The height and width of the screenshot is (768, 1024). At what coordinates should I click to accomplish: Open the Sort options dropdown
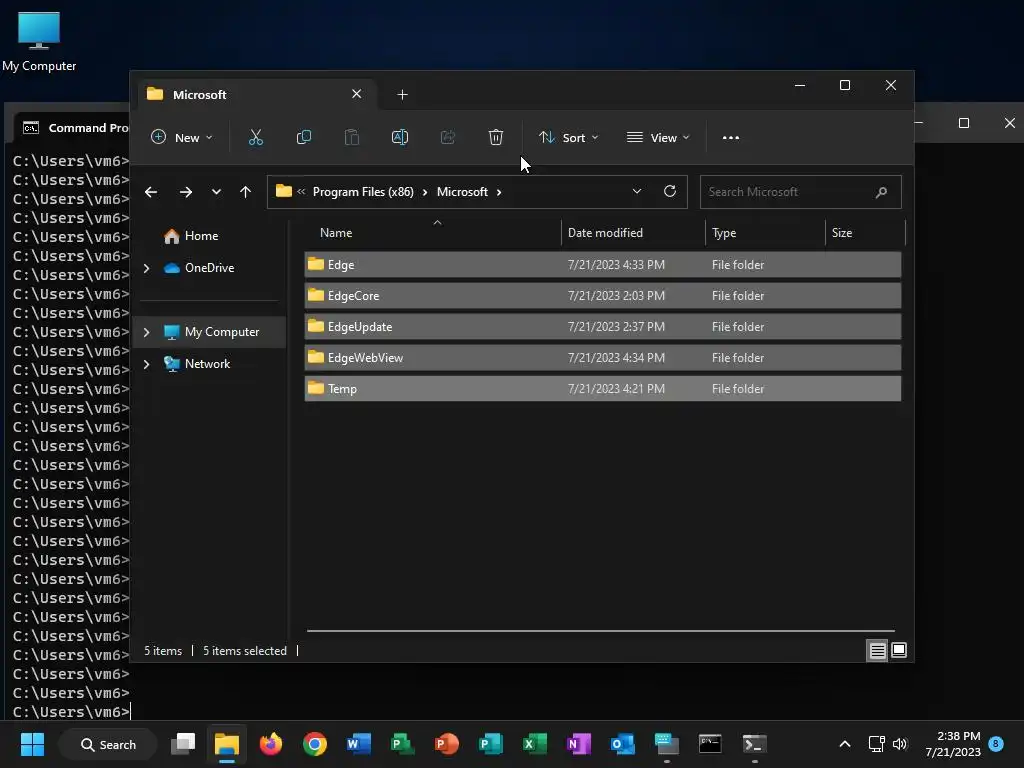[x=568, y=138]
